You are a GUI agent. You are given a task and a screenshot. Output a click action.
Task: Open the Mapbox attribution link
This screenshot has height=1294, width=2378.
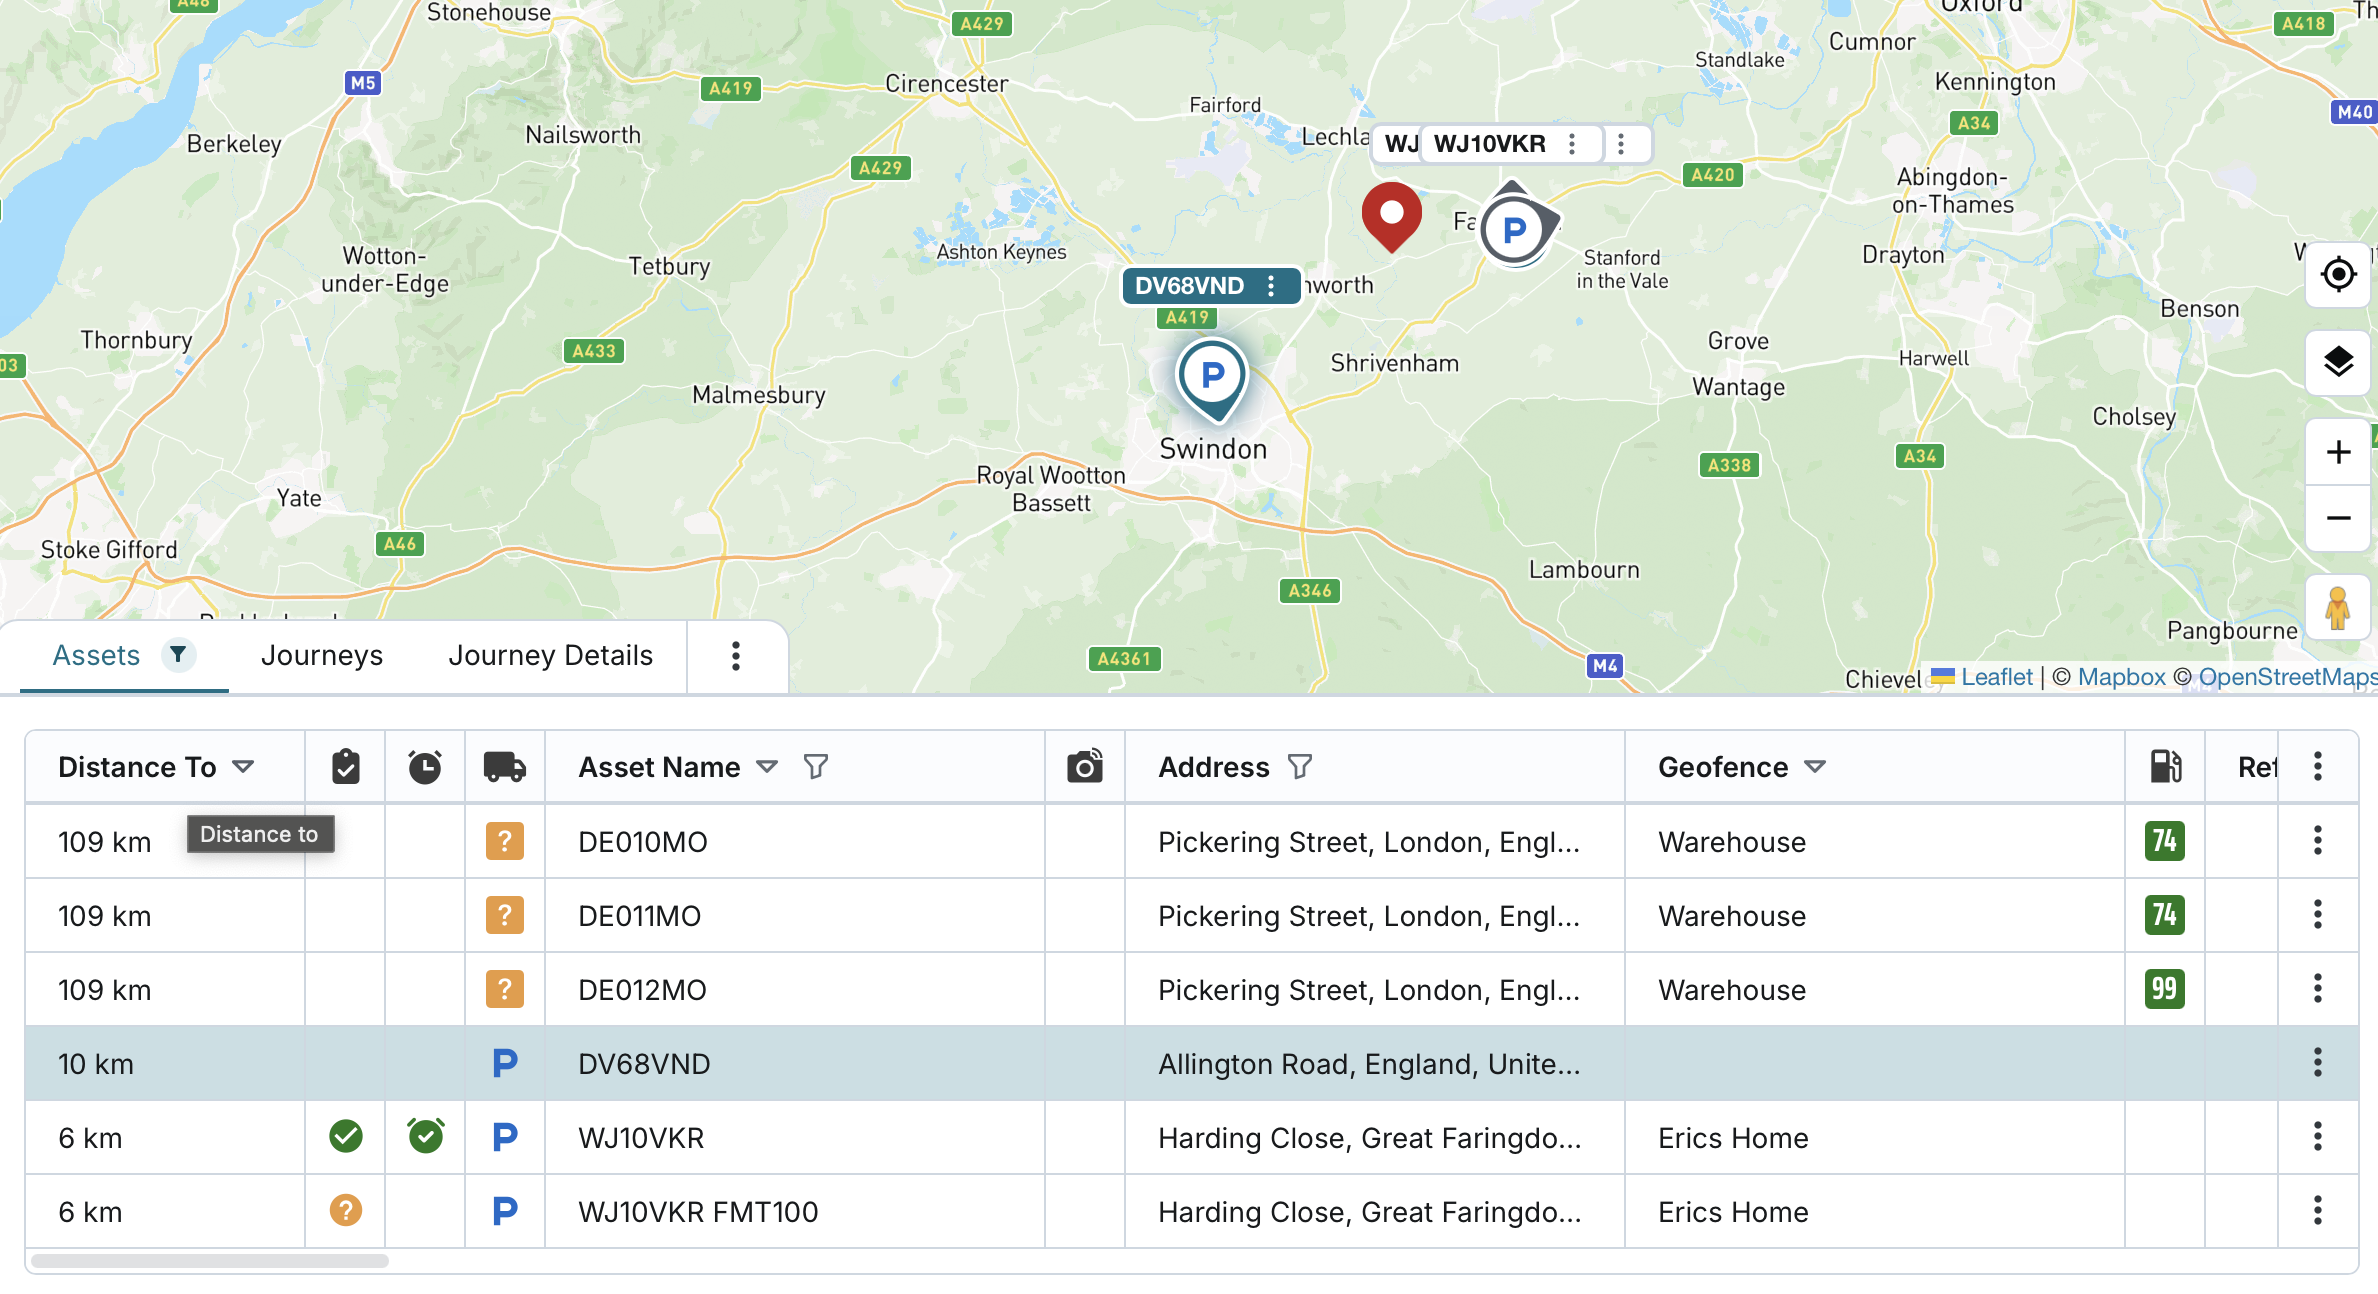pyautogui.click(x=2121, y=677)
